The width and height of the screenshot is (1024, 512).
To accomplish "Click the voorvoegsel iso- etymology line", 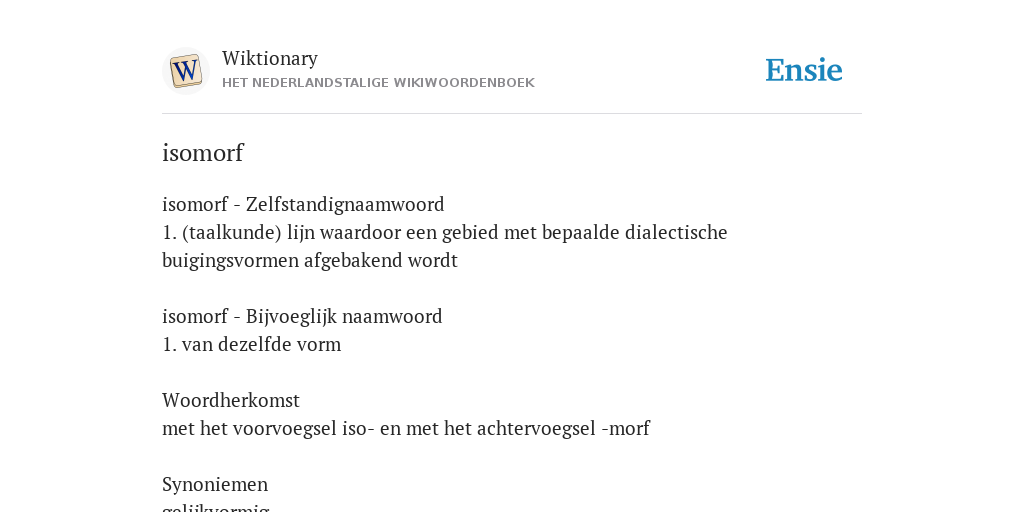I will click(x=406, y=428).
